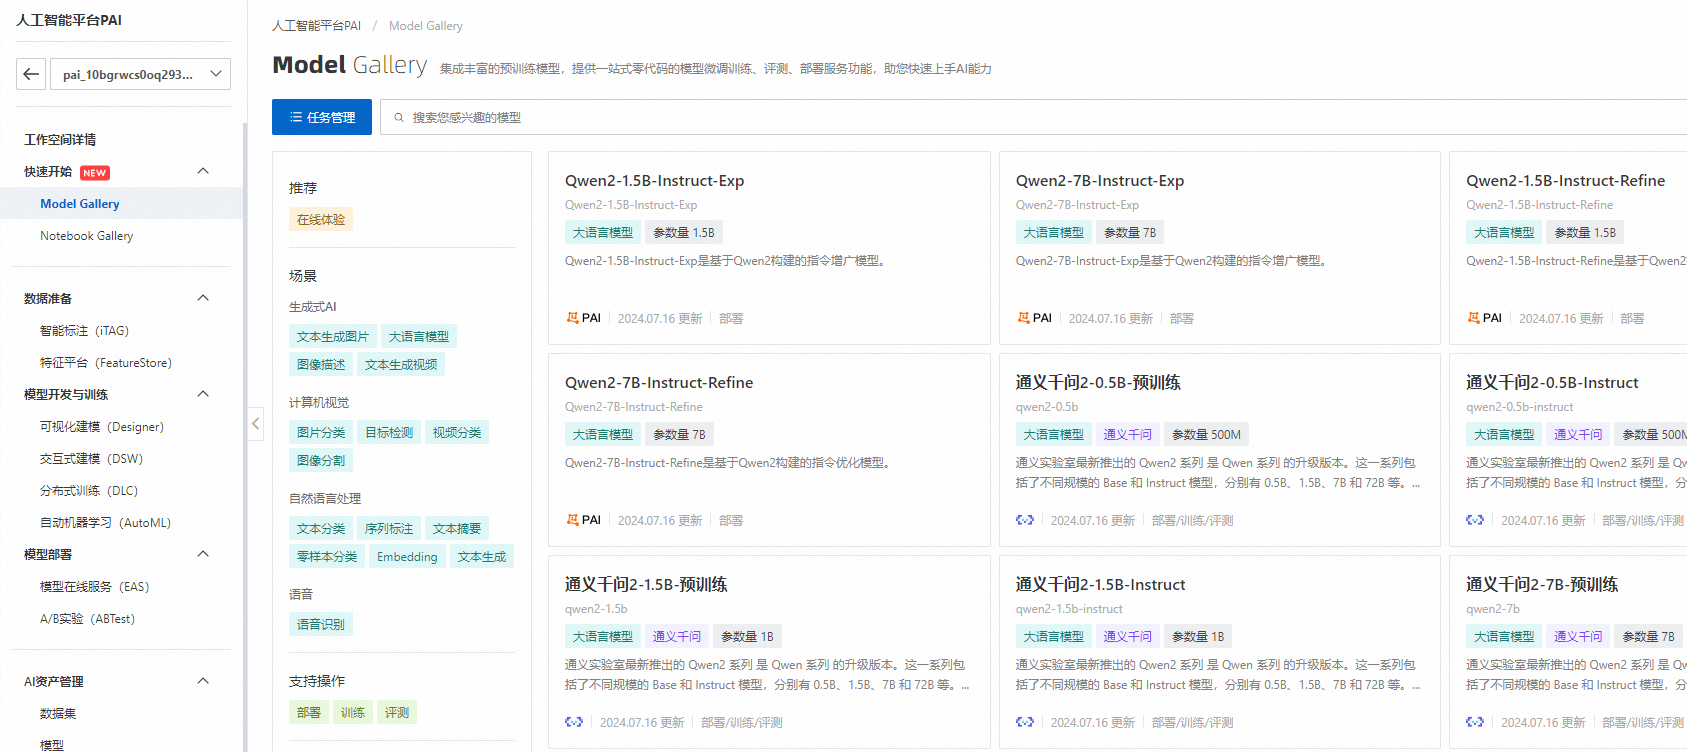Select the 文本生成视频 filter tag

click(x=401, y=365)
